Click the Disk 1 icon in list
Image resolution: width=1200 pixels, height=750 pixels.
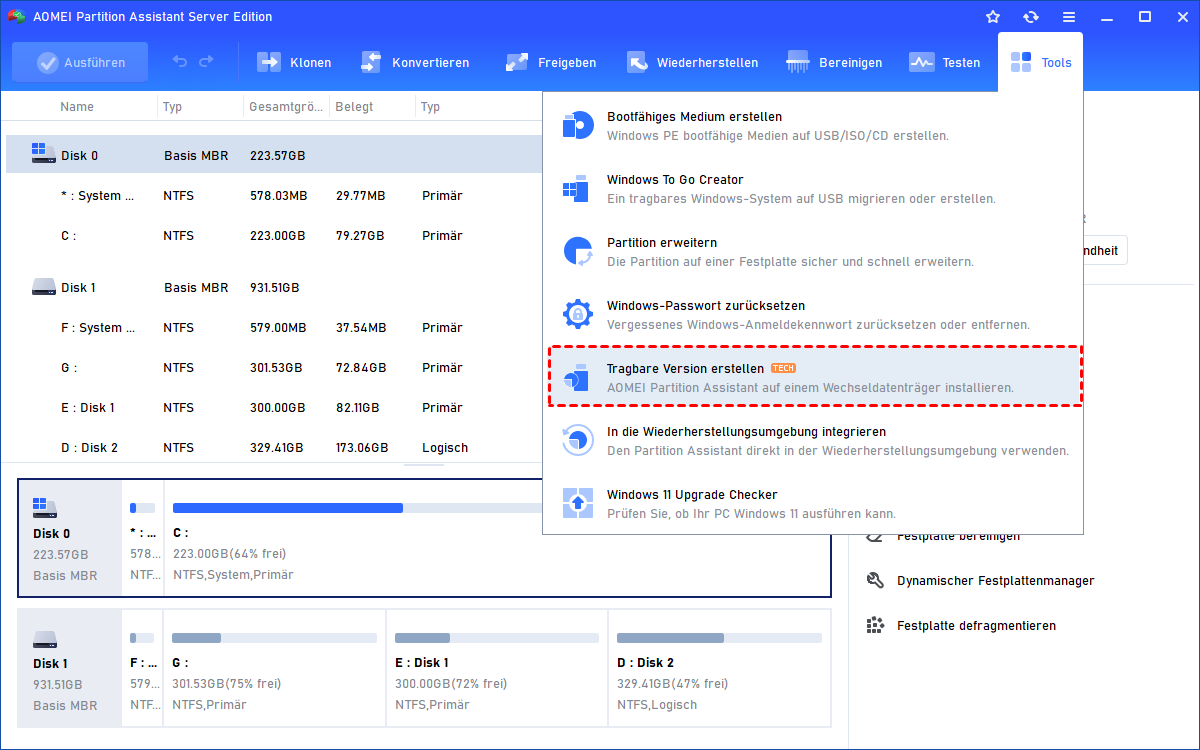[43, 287]
